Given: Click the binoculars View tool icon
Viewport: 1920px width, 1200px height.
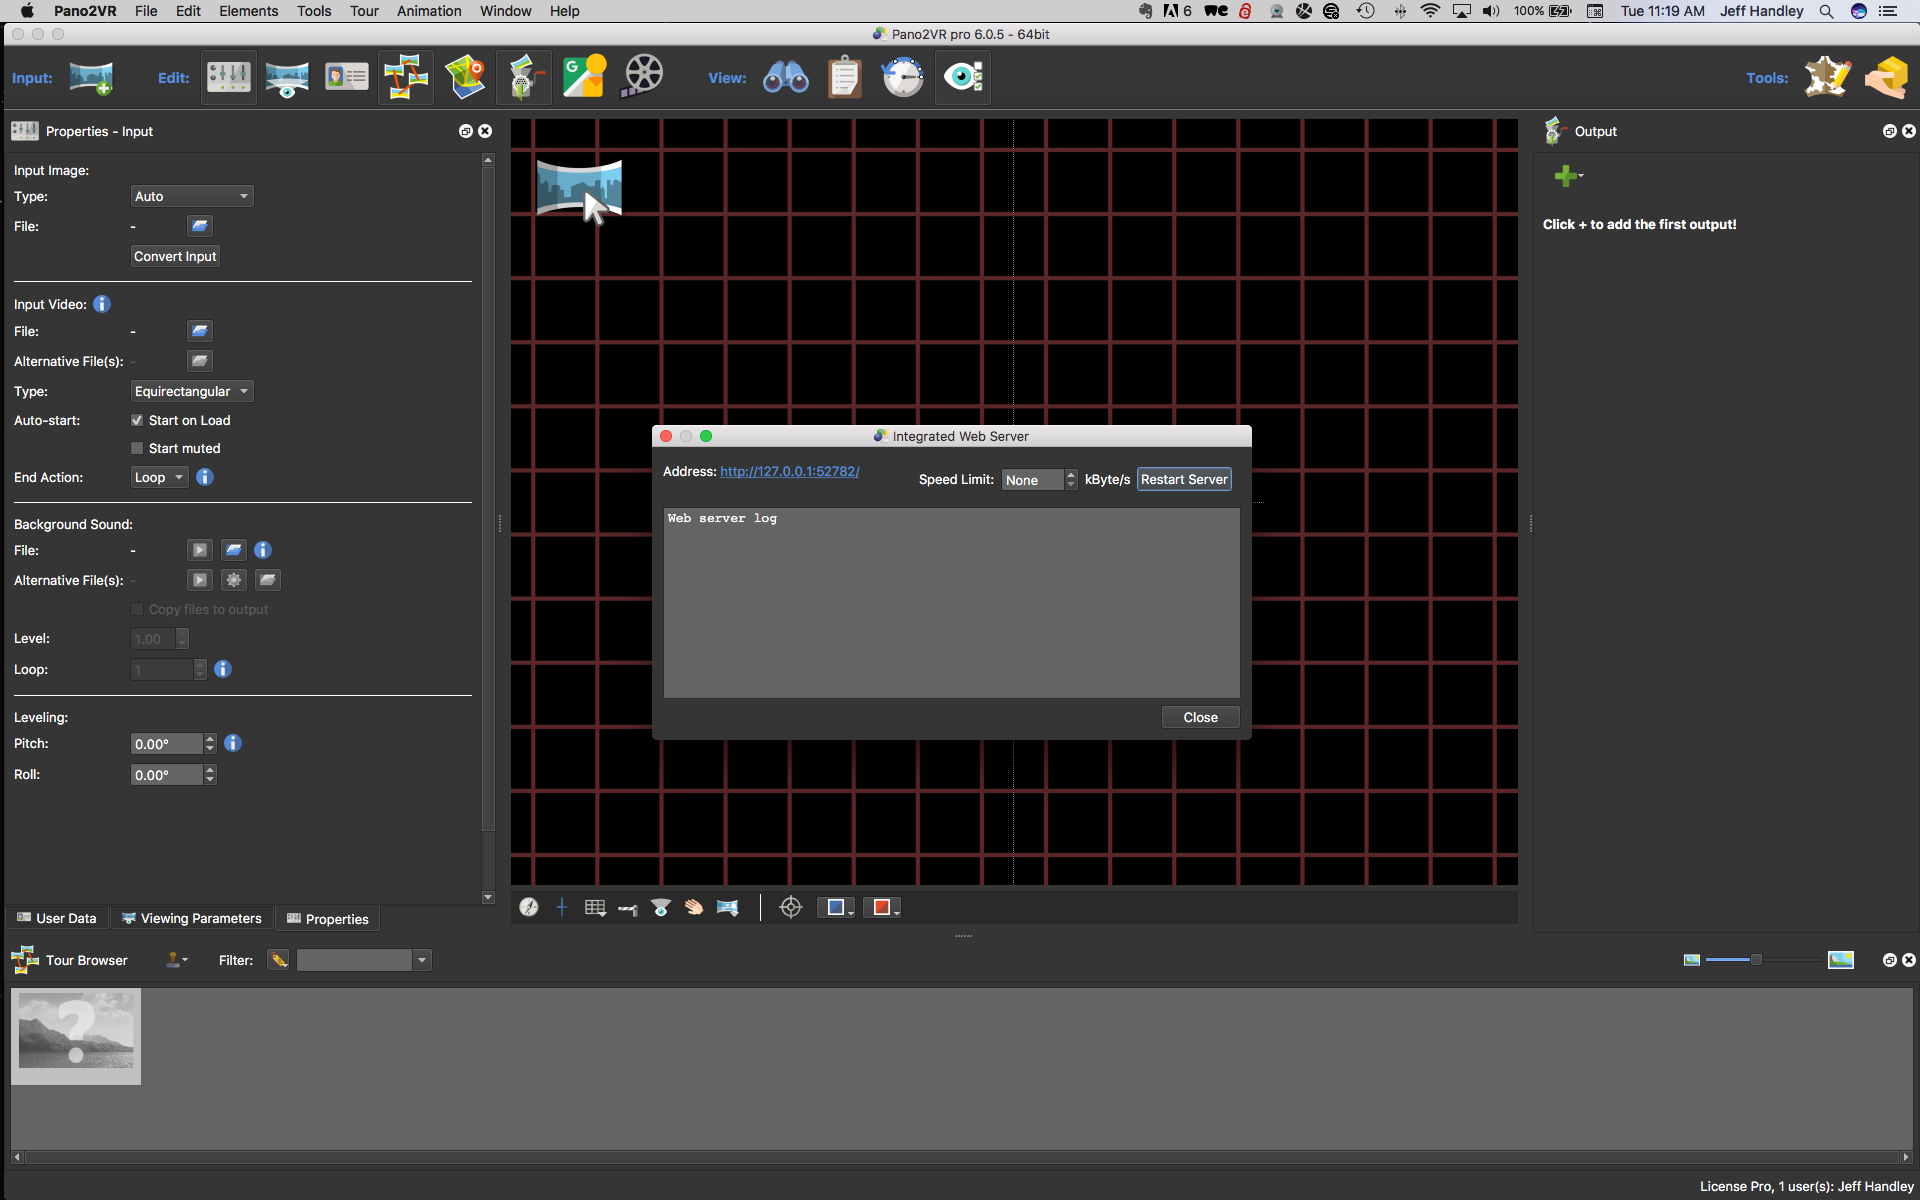Looking at the screenshot, I should coord(785,76).
